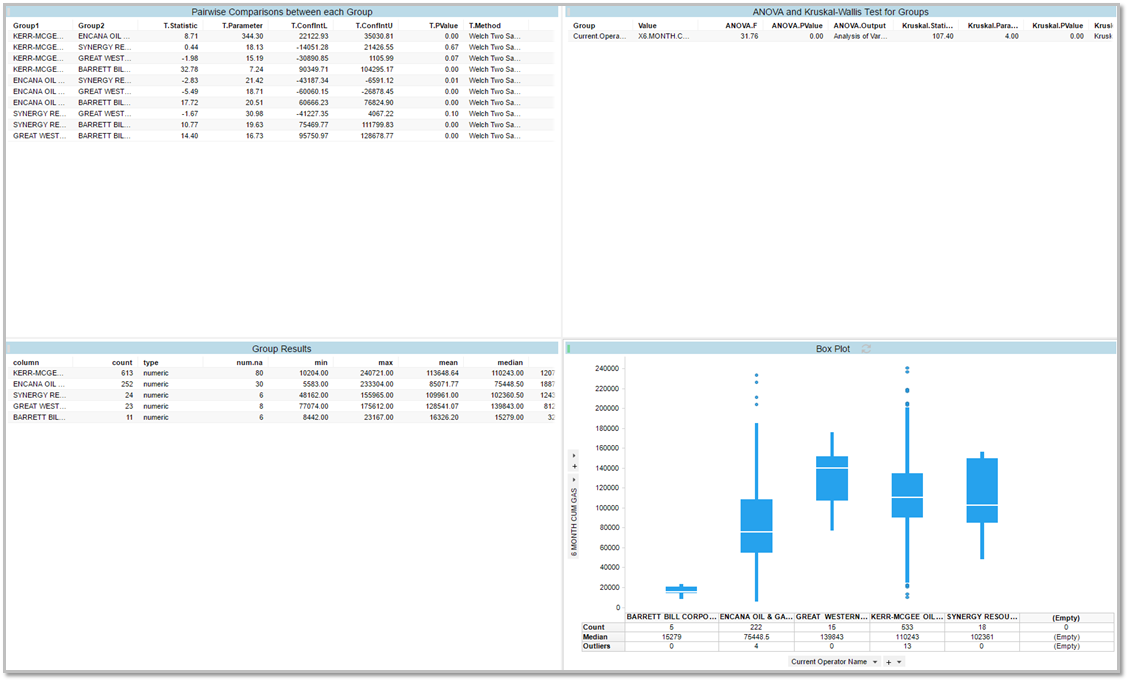Select the Box Plot title bar
This screenshot has height=682, width=1129.
click(840, 349)
